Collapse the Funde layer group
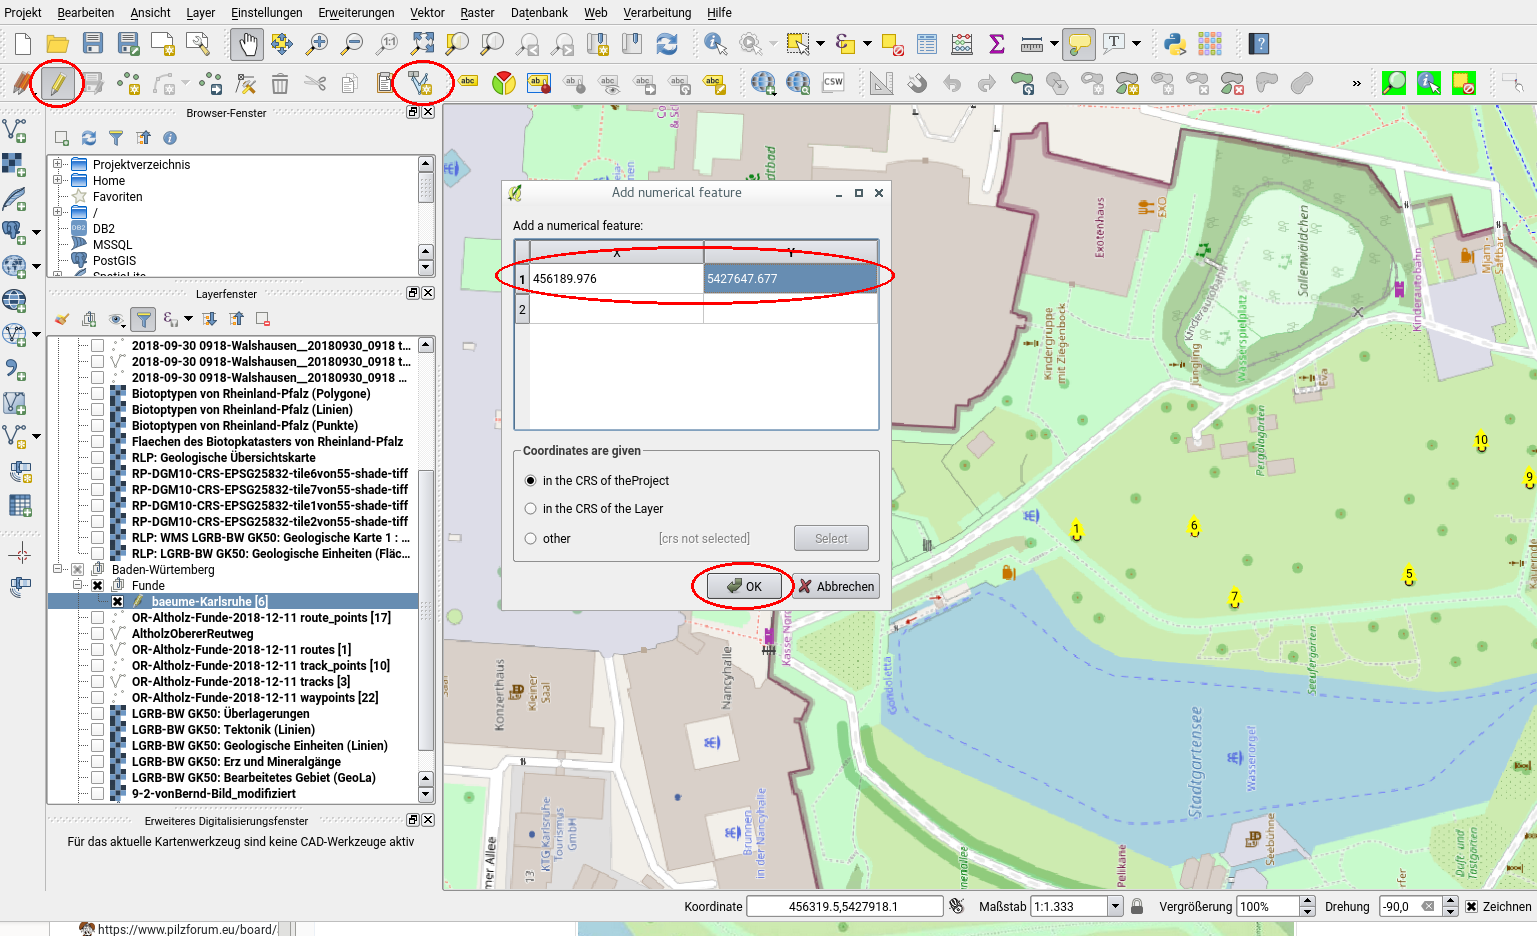1537x936 pixels. (x=77, y=586)
